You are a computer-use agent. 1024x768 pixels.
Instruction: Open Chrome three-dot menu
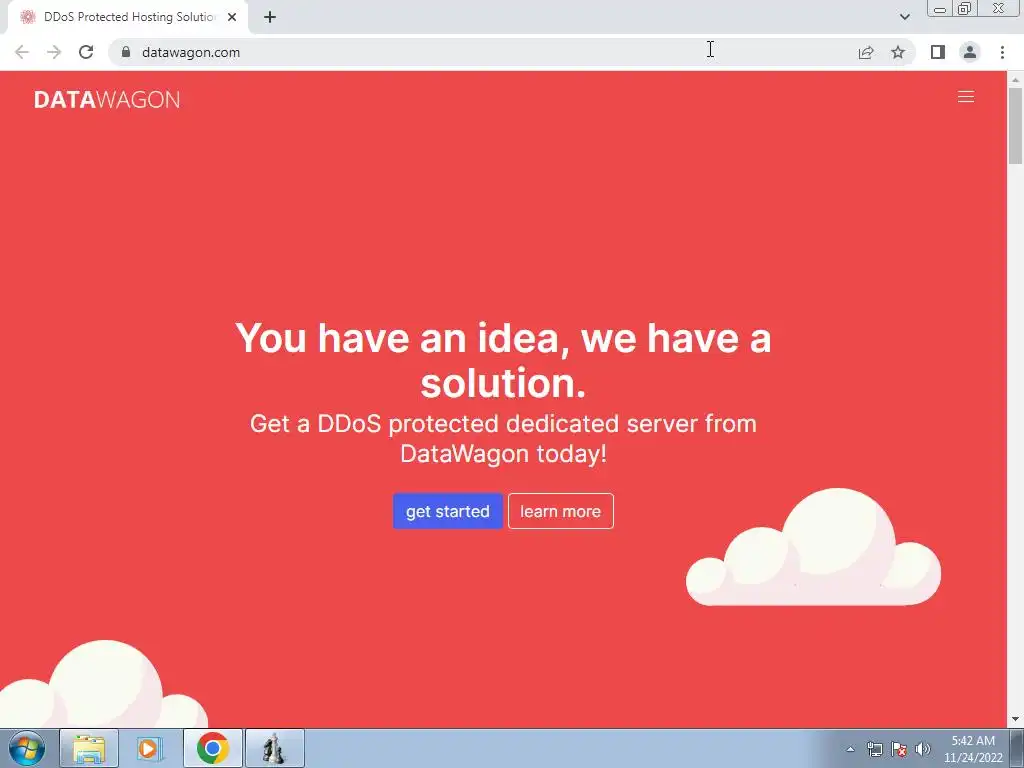tap(1002, 52)
